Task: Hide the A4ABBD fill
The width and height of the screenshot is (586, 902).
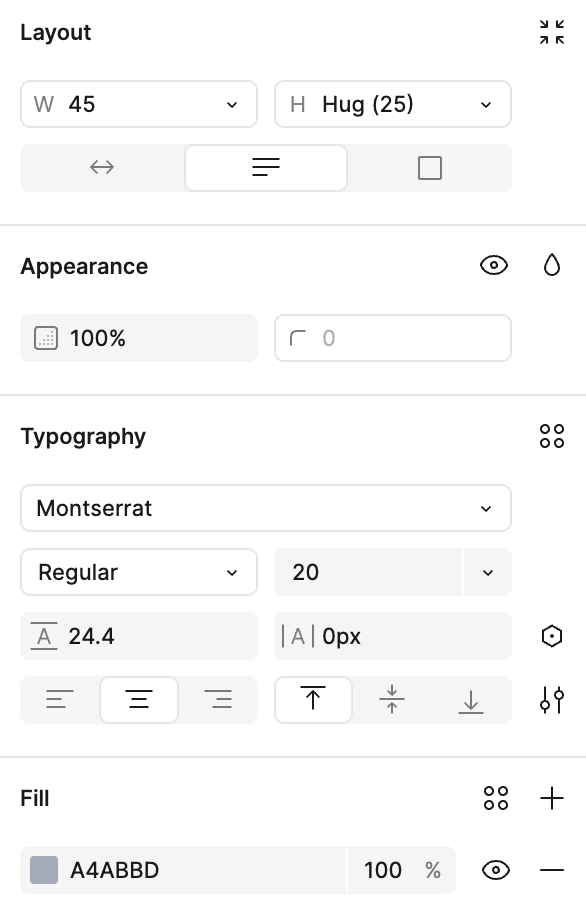Action: 496,870
